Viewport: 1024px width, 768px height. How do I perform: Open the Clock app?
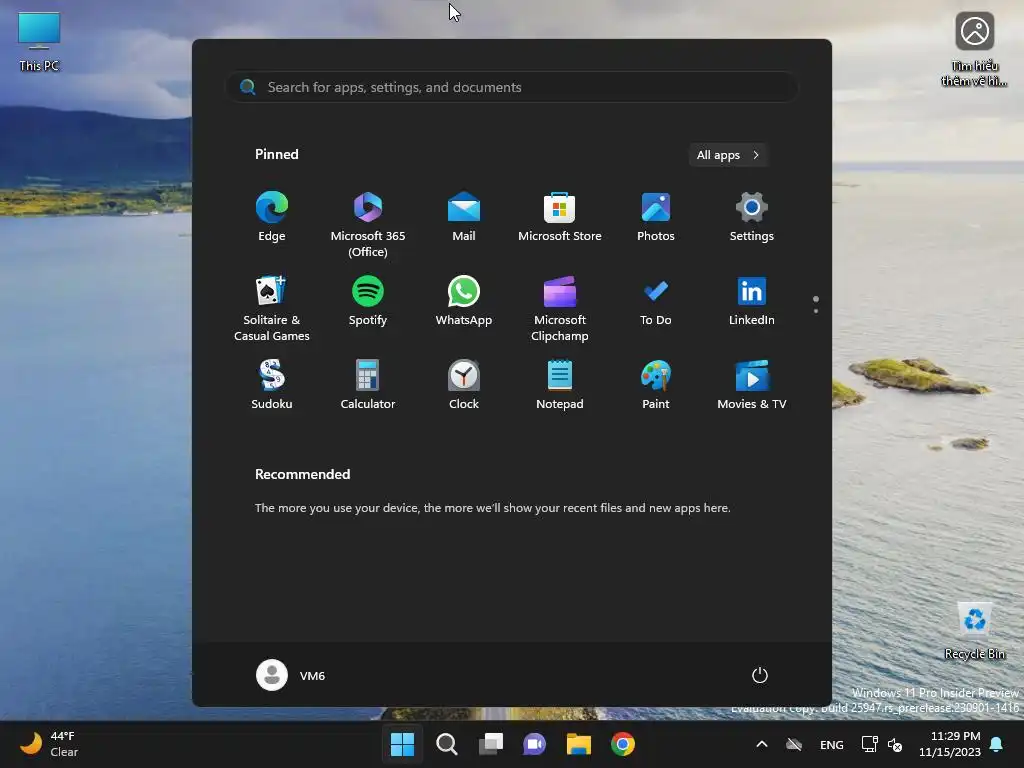point(464,385)
